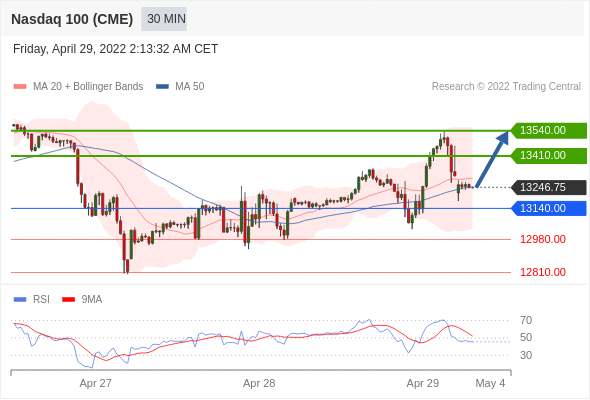
Task: Click the Research © 2022 Trading Central credit
Action: coord(506,87)
